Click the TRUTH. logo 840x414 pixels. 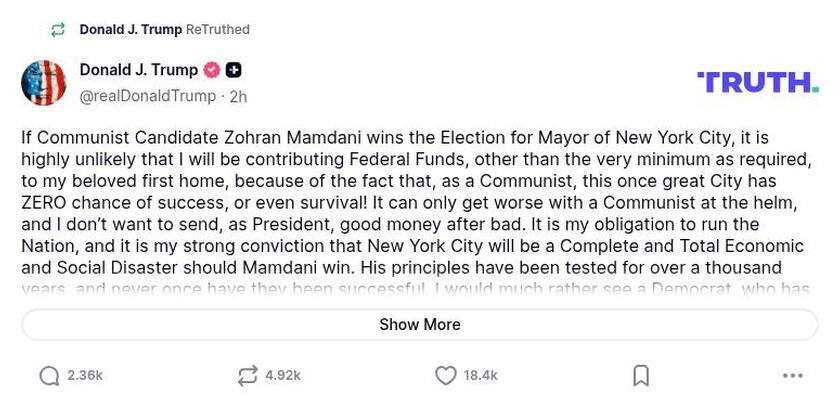pyautogui.click(x=757, y=82)
